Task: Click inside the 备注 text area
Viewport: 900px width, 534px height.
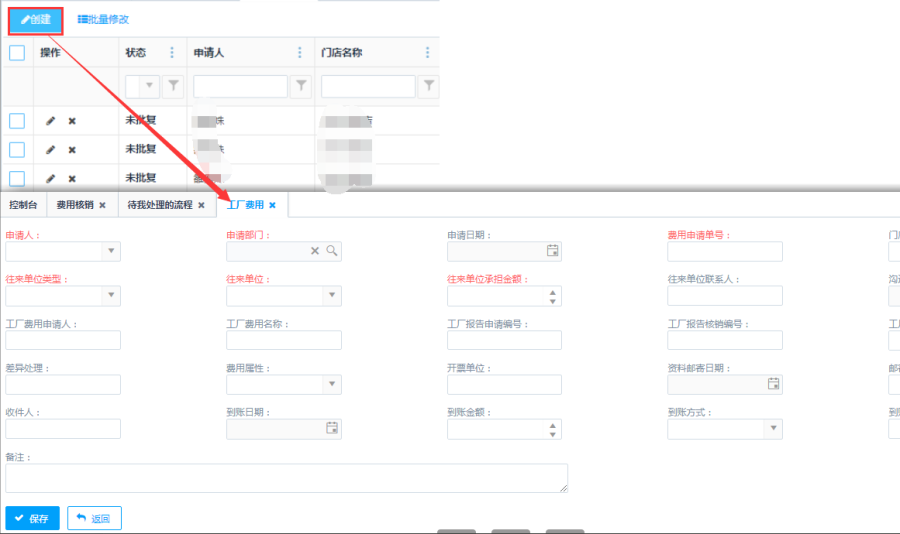Action: pos(286,478)
